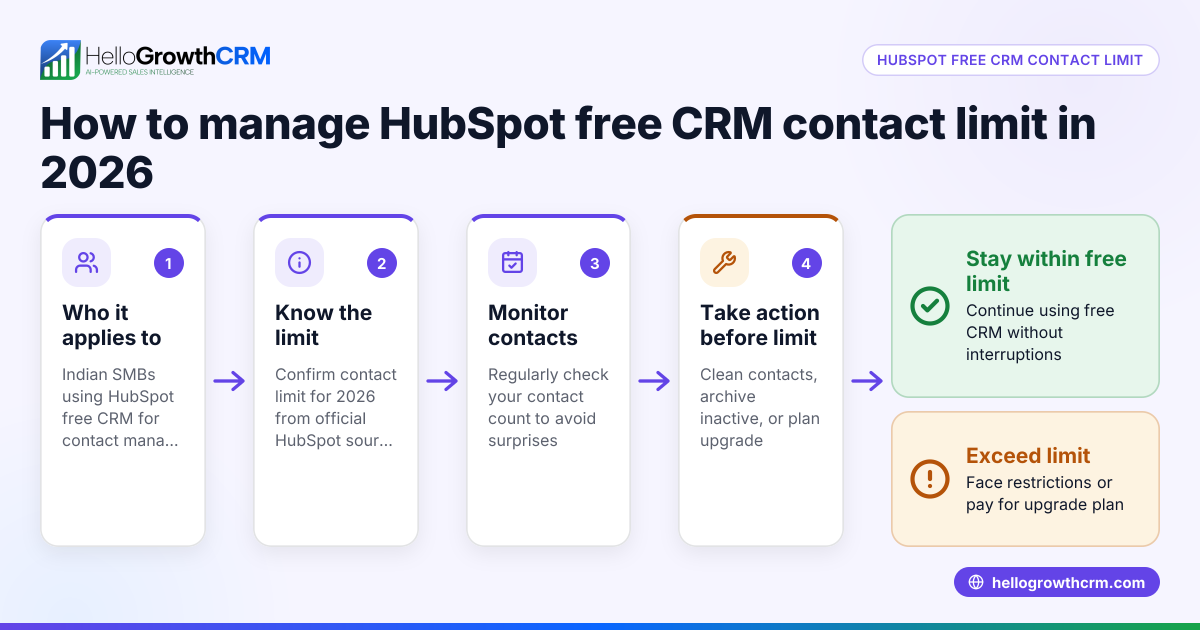Screen dimensions: 1200x630
Task: Select the Know the limit title
Action: coord(324,325)
